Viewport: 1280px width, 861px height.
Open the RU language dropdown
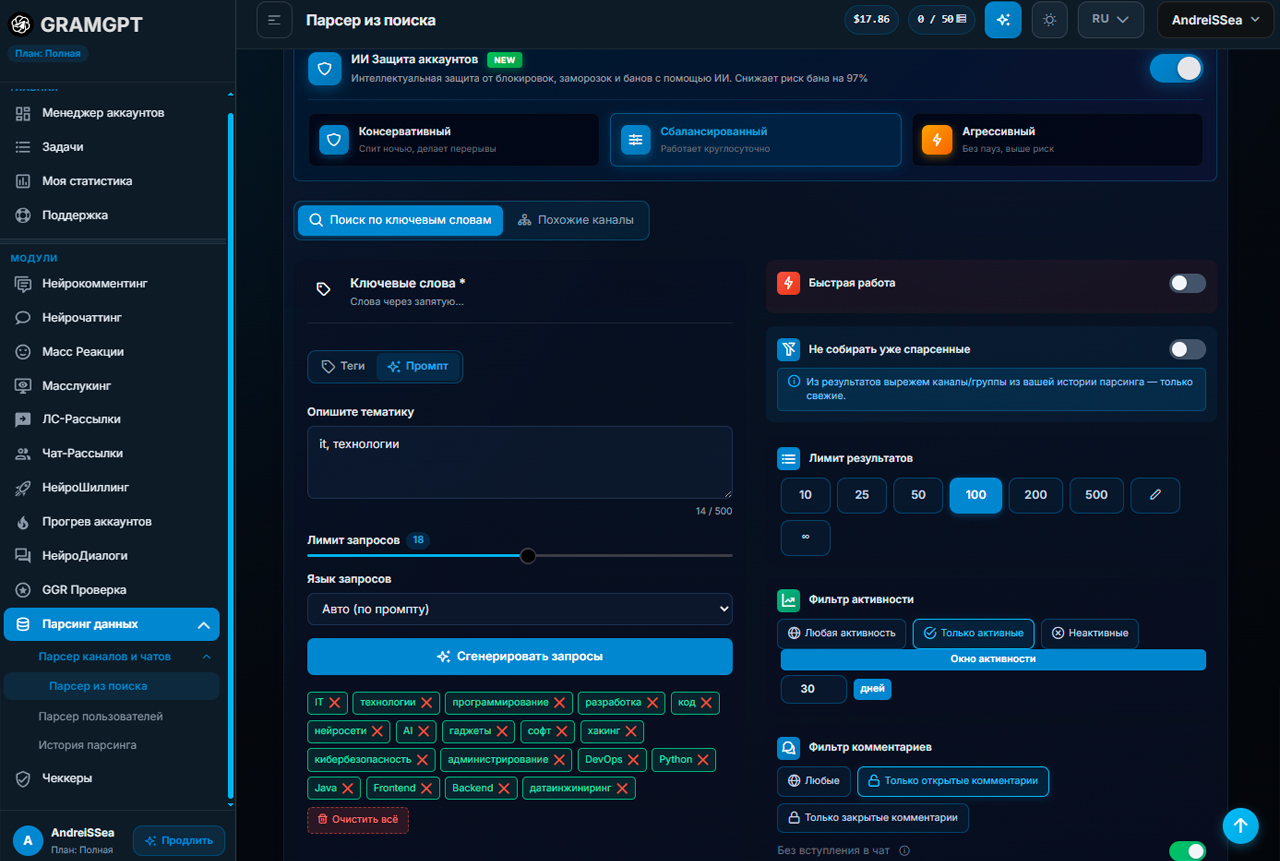coord(1110,20)
